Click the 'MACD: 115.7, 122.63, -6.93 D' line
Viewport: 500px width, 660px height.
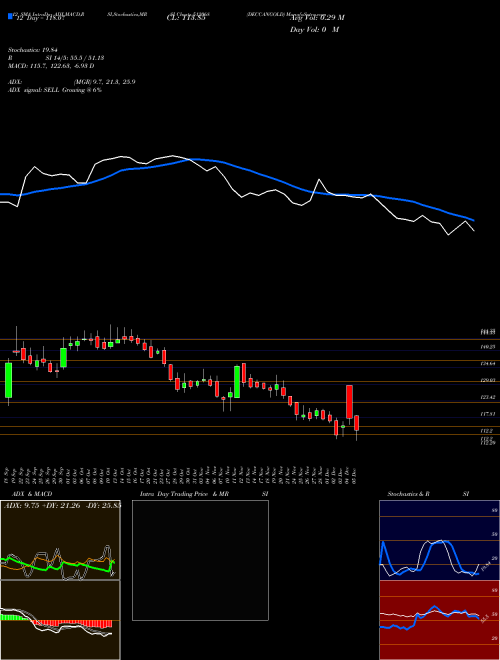51,66
